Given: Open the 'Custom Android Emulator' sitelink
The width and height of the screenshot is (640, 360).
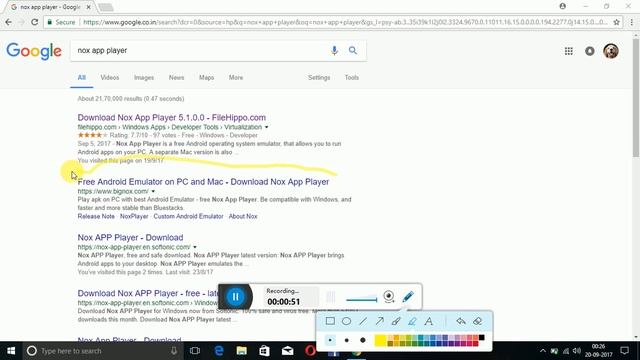Looking at the screenshot, I should (x=188, y=216).
